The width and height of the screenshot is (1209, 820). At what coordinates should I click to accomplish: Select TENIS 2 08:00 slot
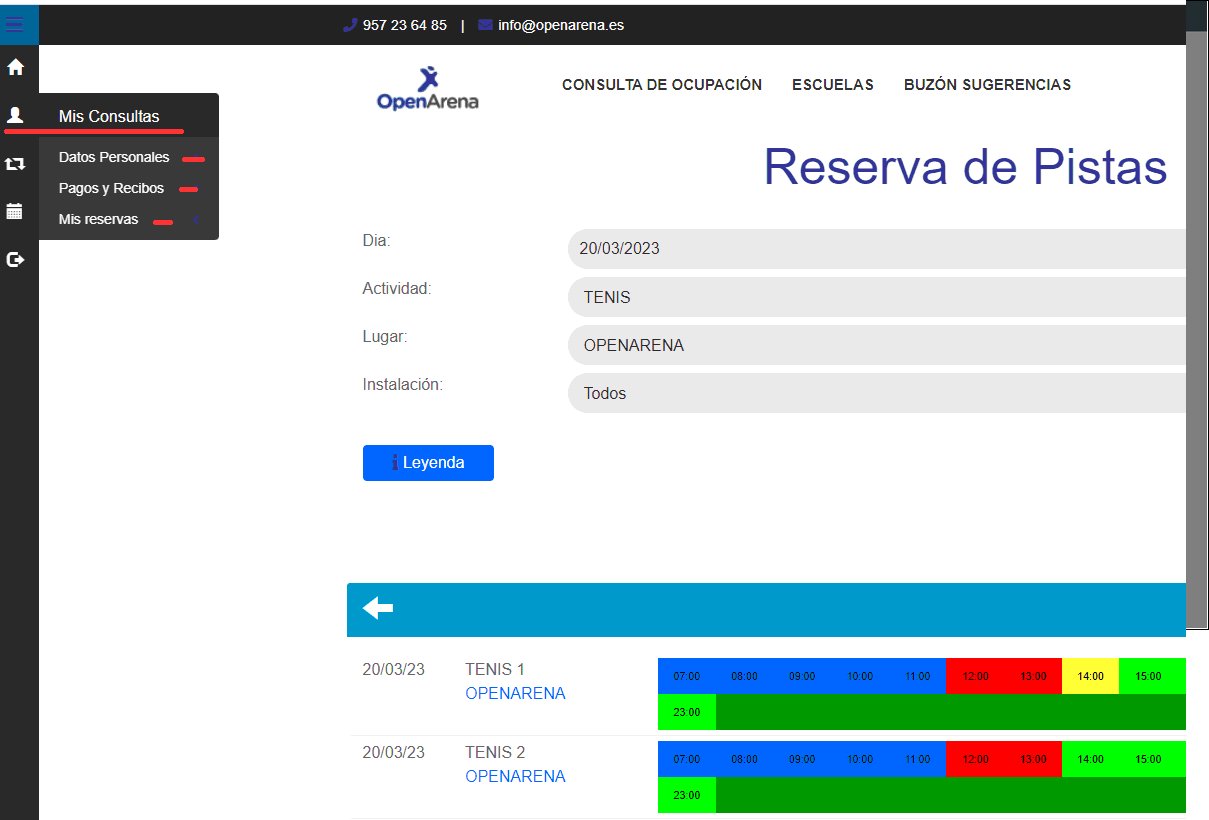point(745,759)
